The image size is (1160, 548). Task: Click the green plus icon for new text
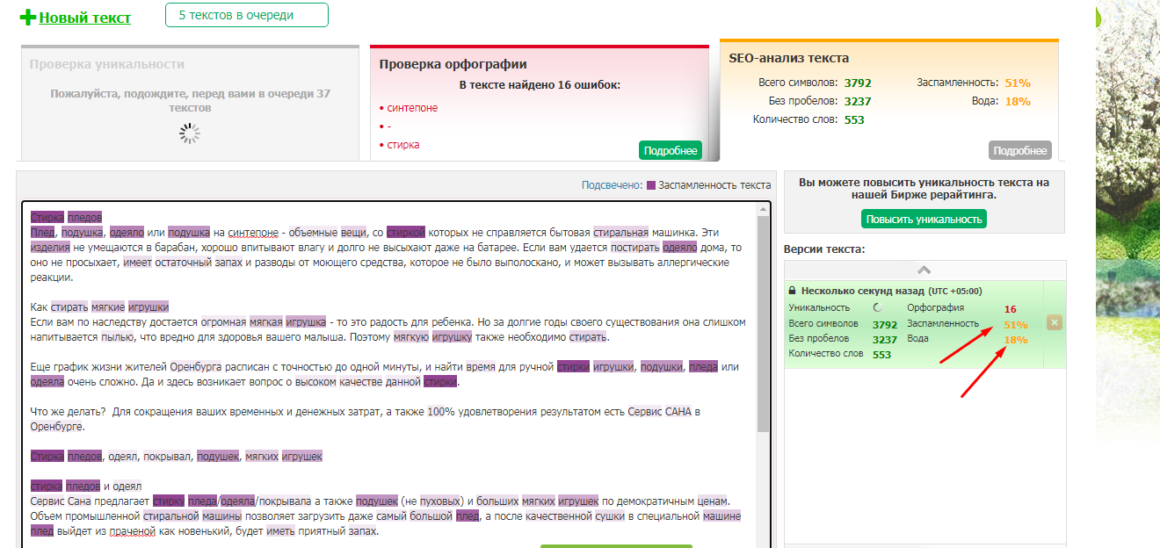point(28,17)
